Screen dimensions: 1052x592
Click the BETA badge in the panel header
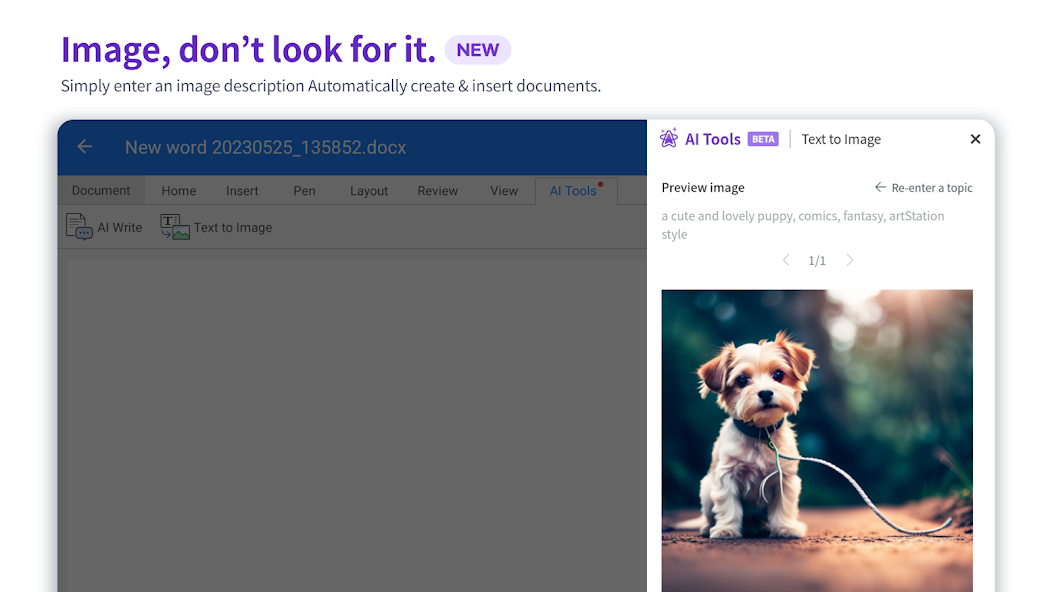coord(763,140)
